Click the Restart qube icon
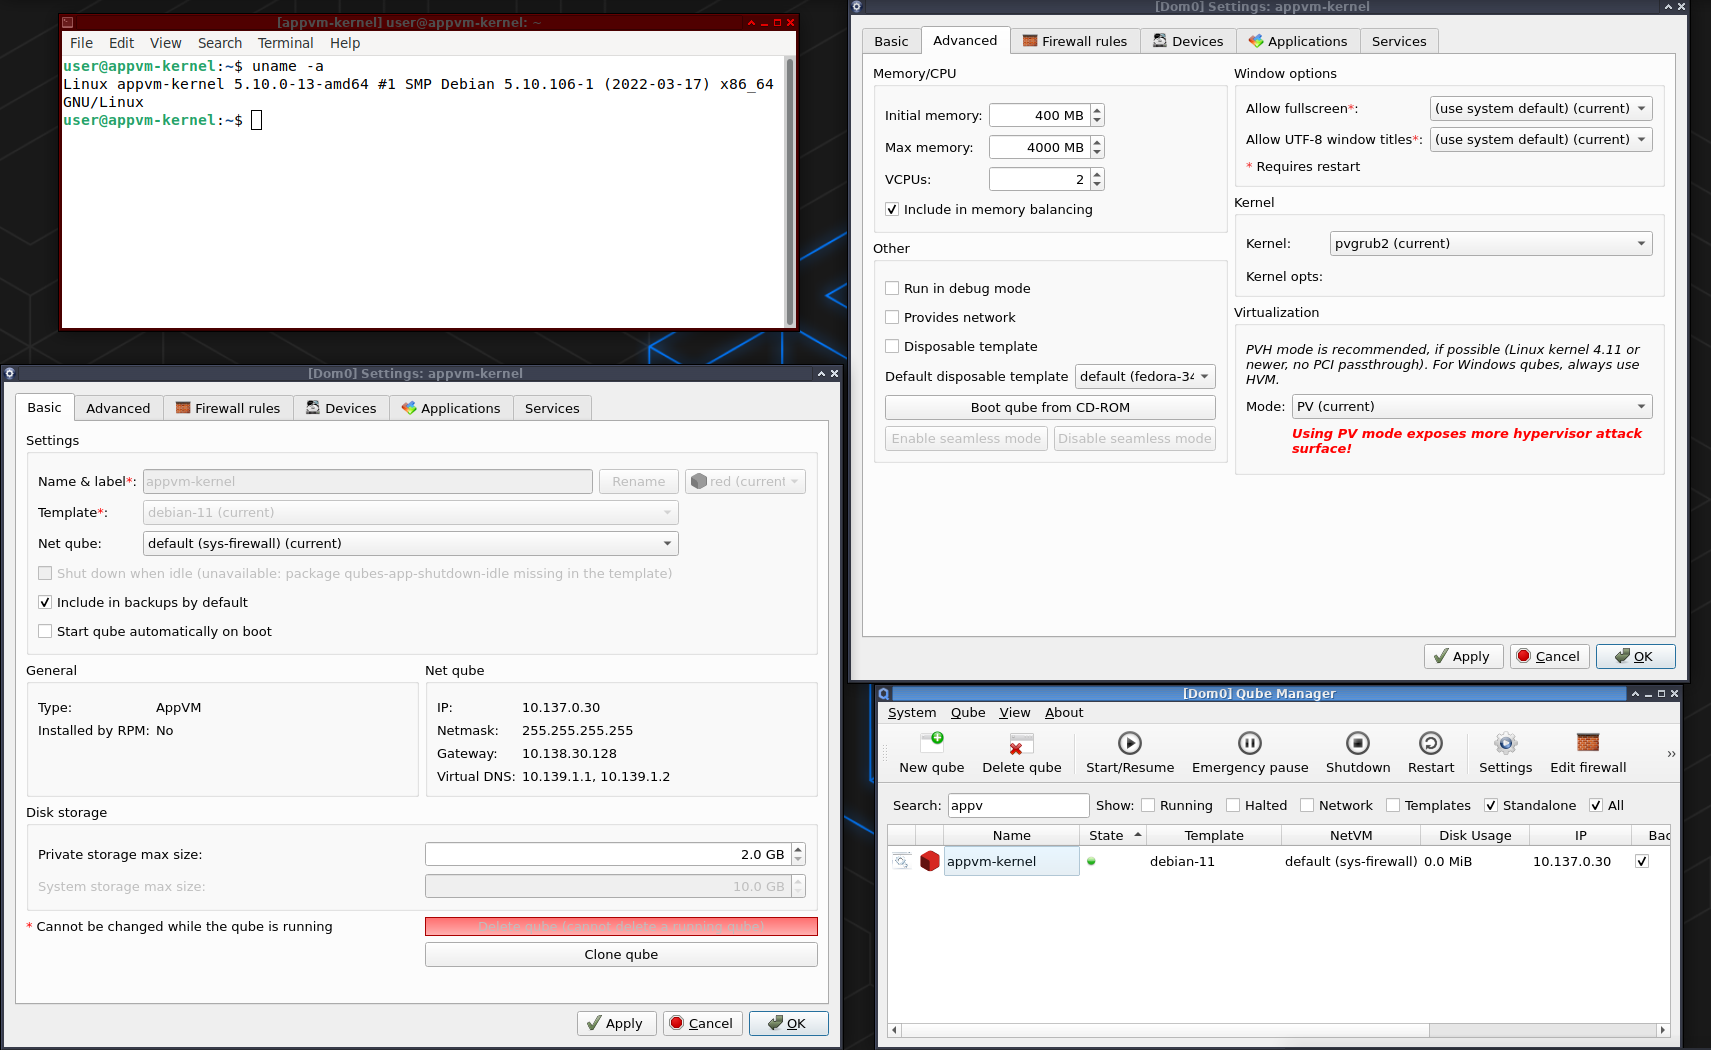Viewport: 1711px width, 1050px height. (x=1430, y=744)
